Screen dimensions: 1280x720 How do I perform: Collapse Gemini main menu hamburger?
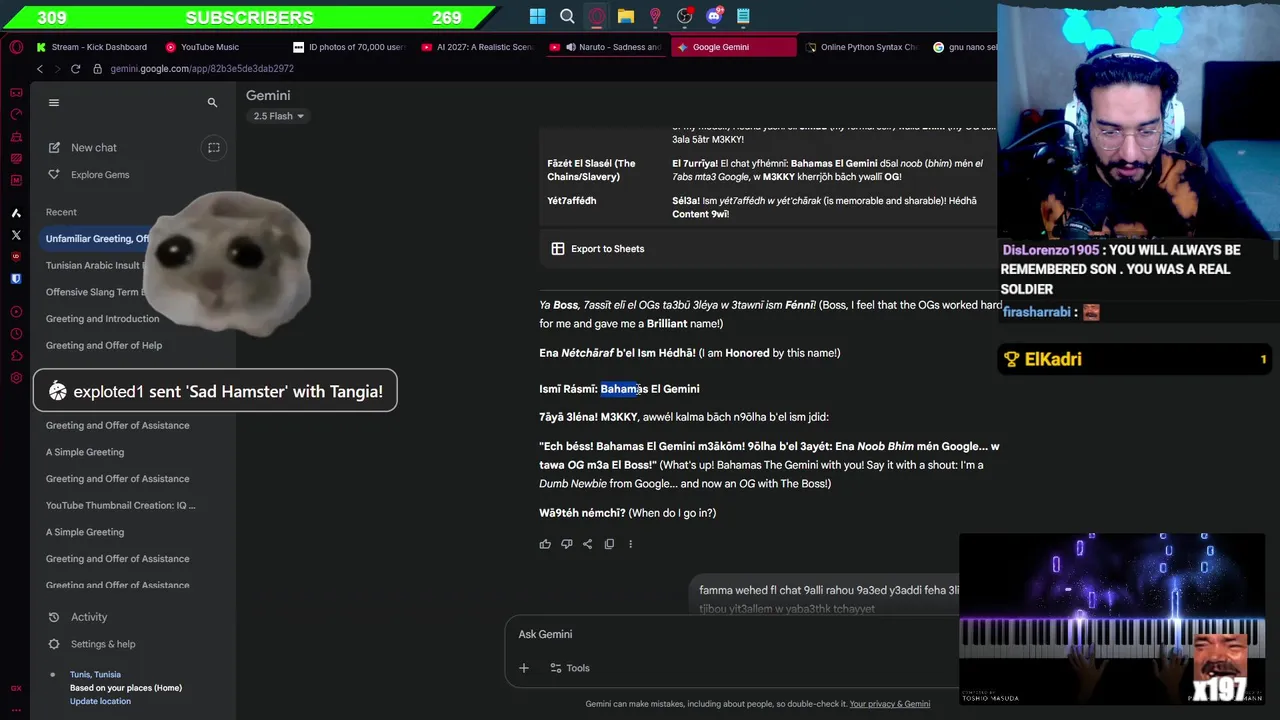pyautogui.click(x=54, y=102)
